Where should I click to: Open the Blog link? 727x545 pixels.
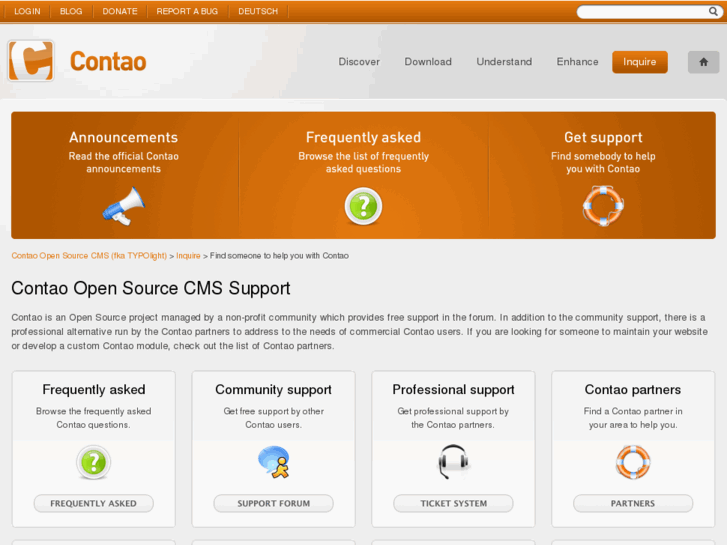[x=71, y=11]
